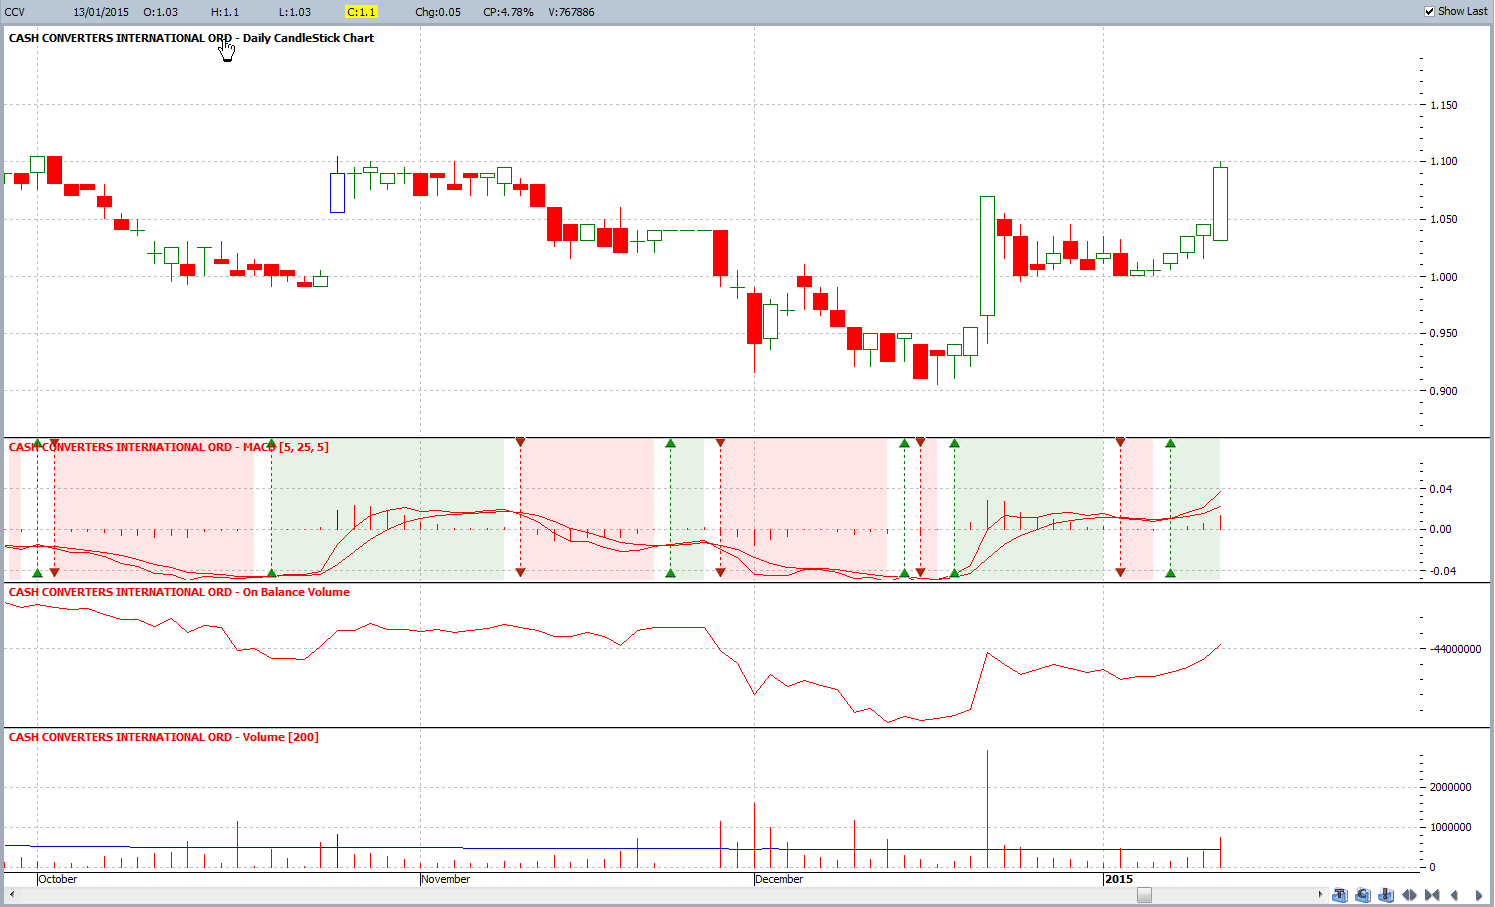1495x907 pixels.
Task: Click the December date axis label
Action: pyautogui.click(x=779, y=879)
